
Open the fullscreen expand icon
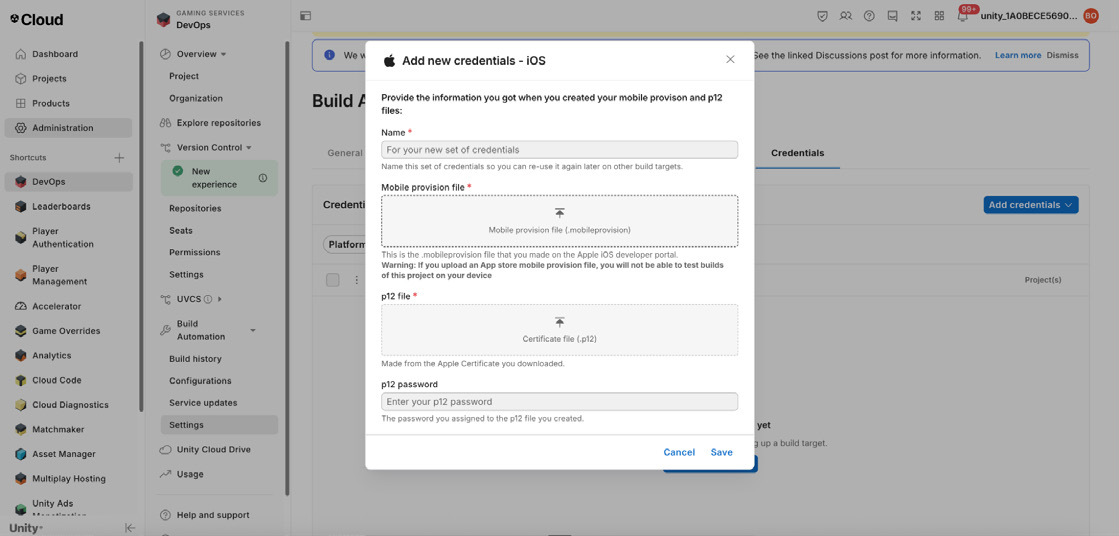pyautogui.click(x=916, y=16)
